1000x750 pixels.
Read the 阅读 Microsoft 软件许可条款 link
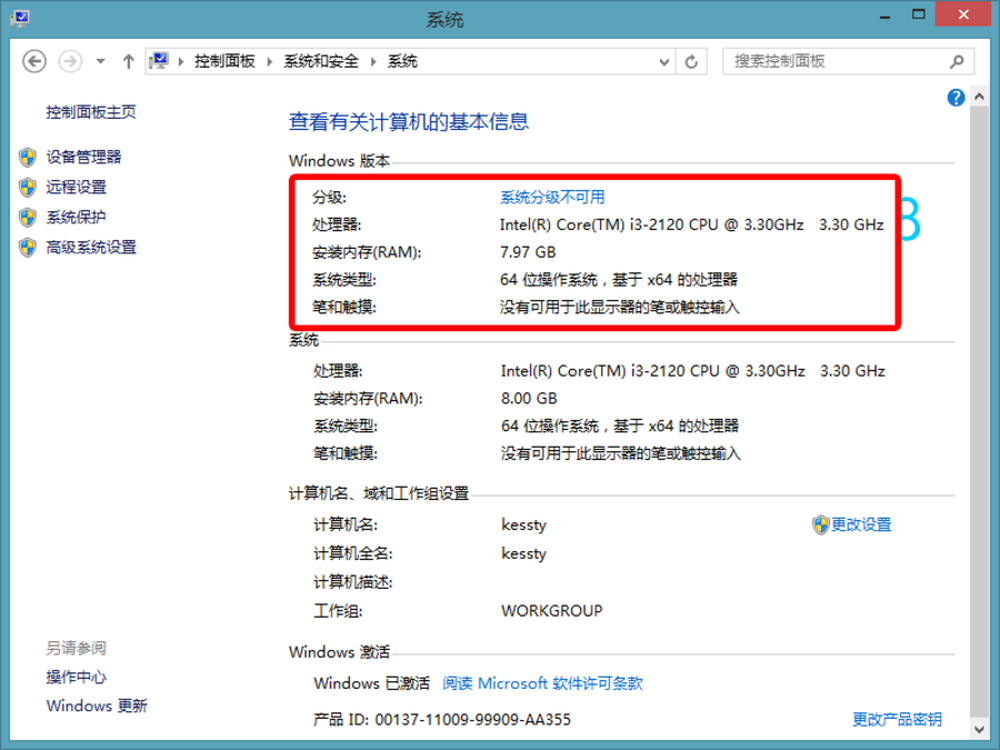point(543,684)
